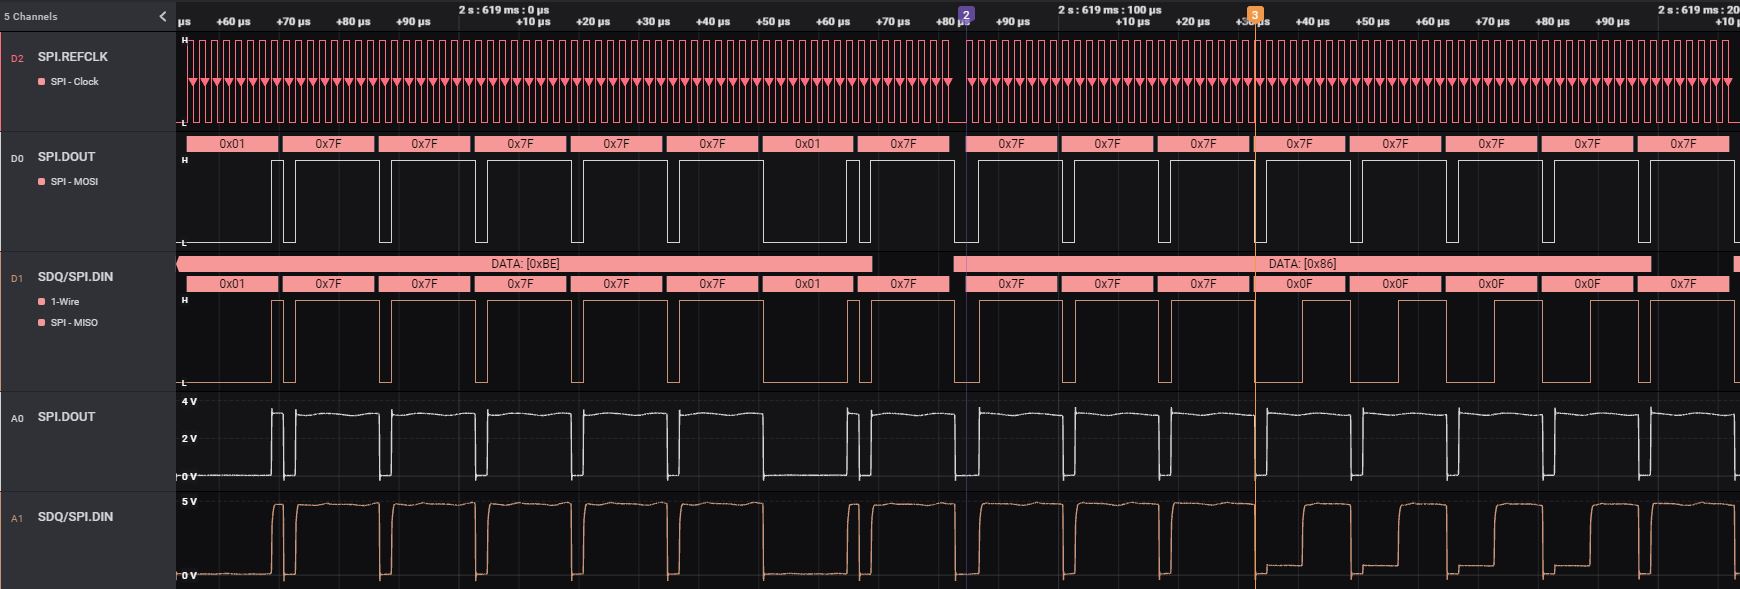The image size is (1740, 589).
Task: Click the first 0x0F bubble on the MISO row
Action: [1299, 284]
